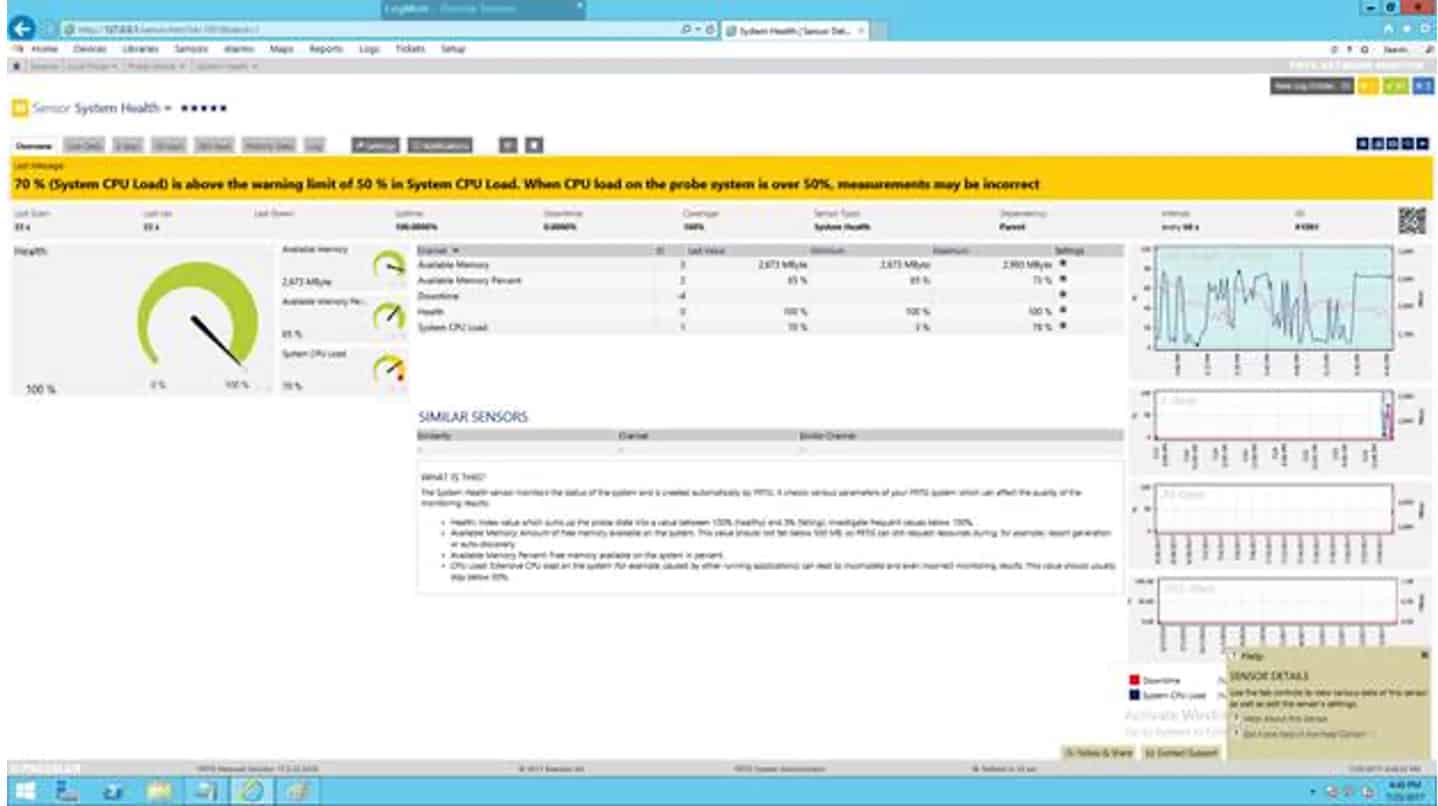The image size is (1438, 806).
Task: Open the Maps menu
Action: (x=281, y=49)
